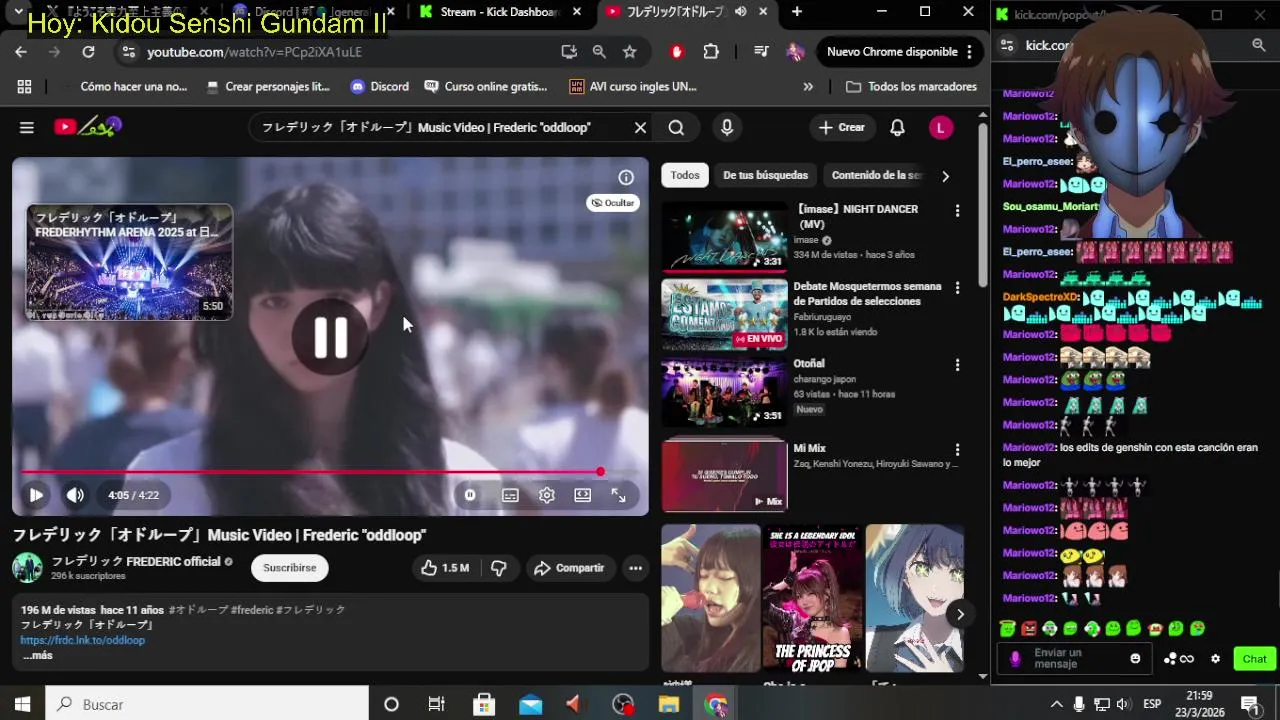
Task: Open File Explorer from the taskbar
Action: (x=669, y=705)
